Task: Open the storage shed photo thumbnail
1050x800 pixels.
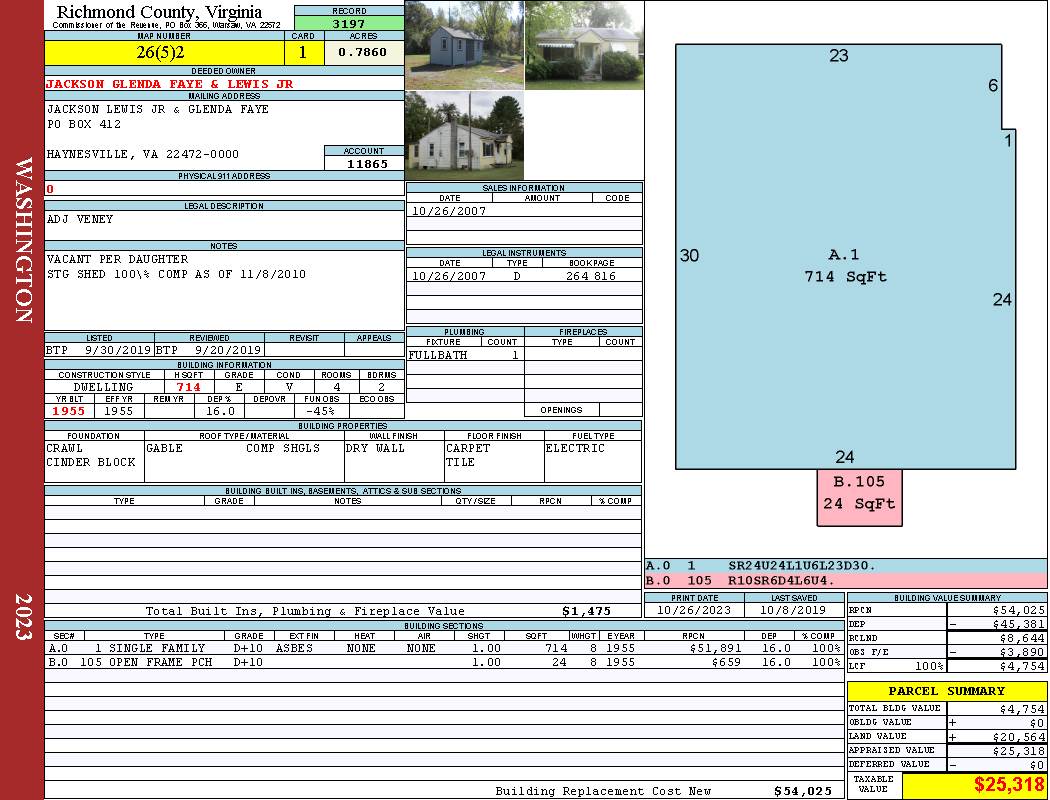Action: (x=464, y=45)
